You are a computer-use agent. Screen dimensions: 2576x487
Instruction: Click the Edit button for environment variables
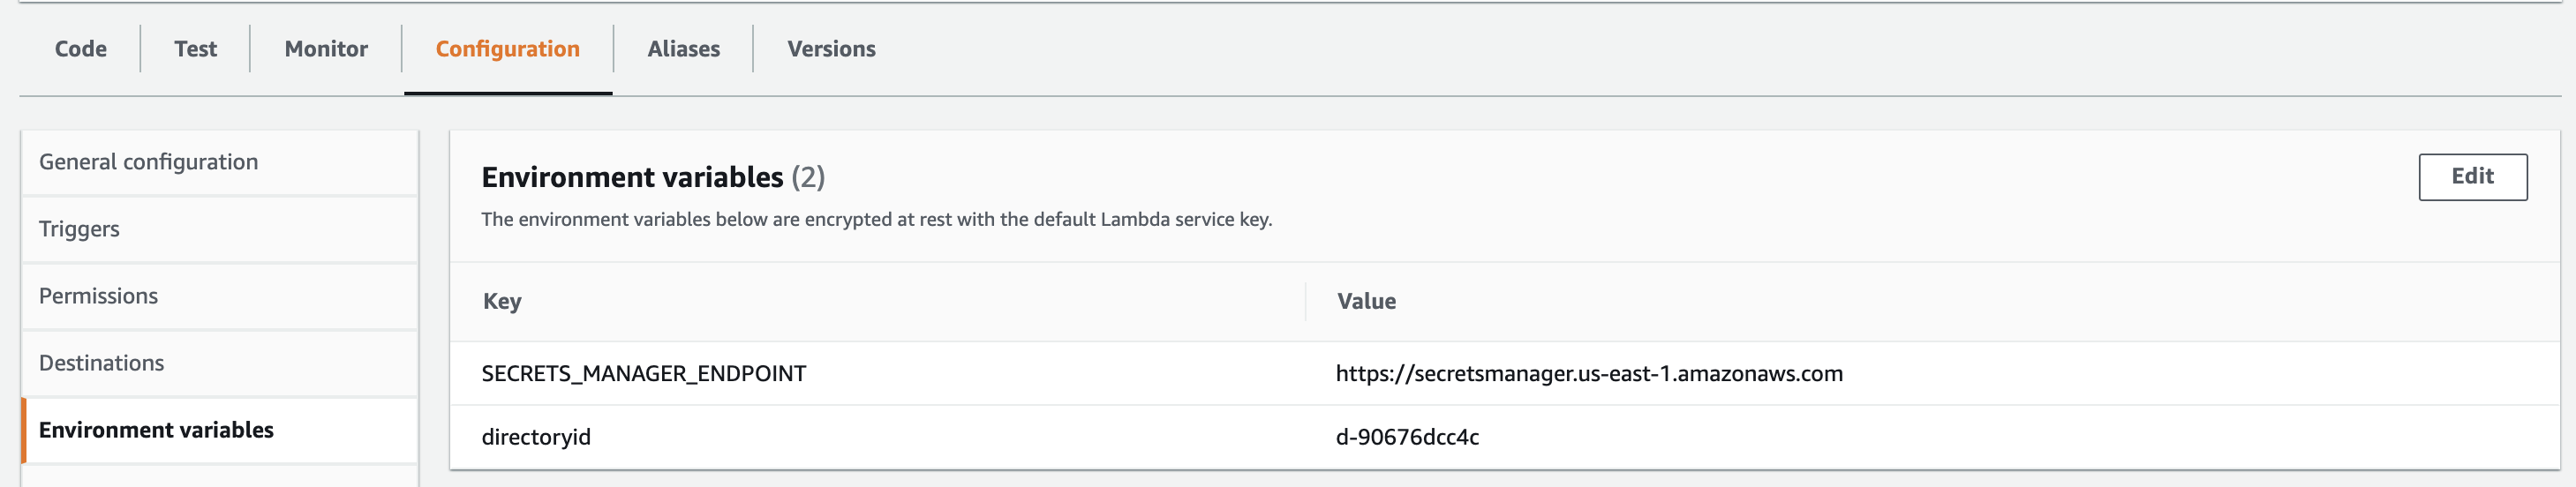pyautogui.click(x=2472, y=177)
